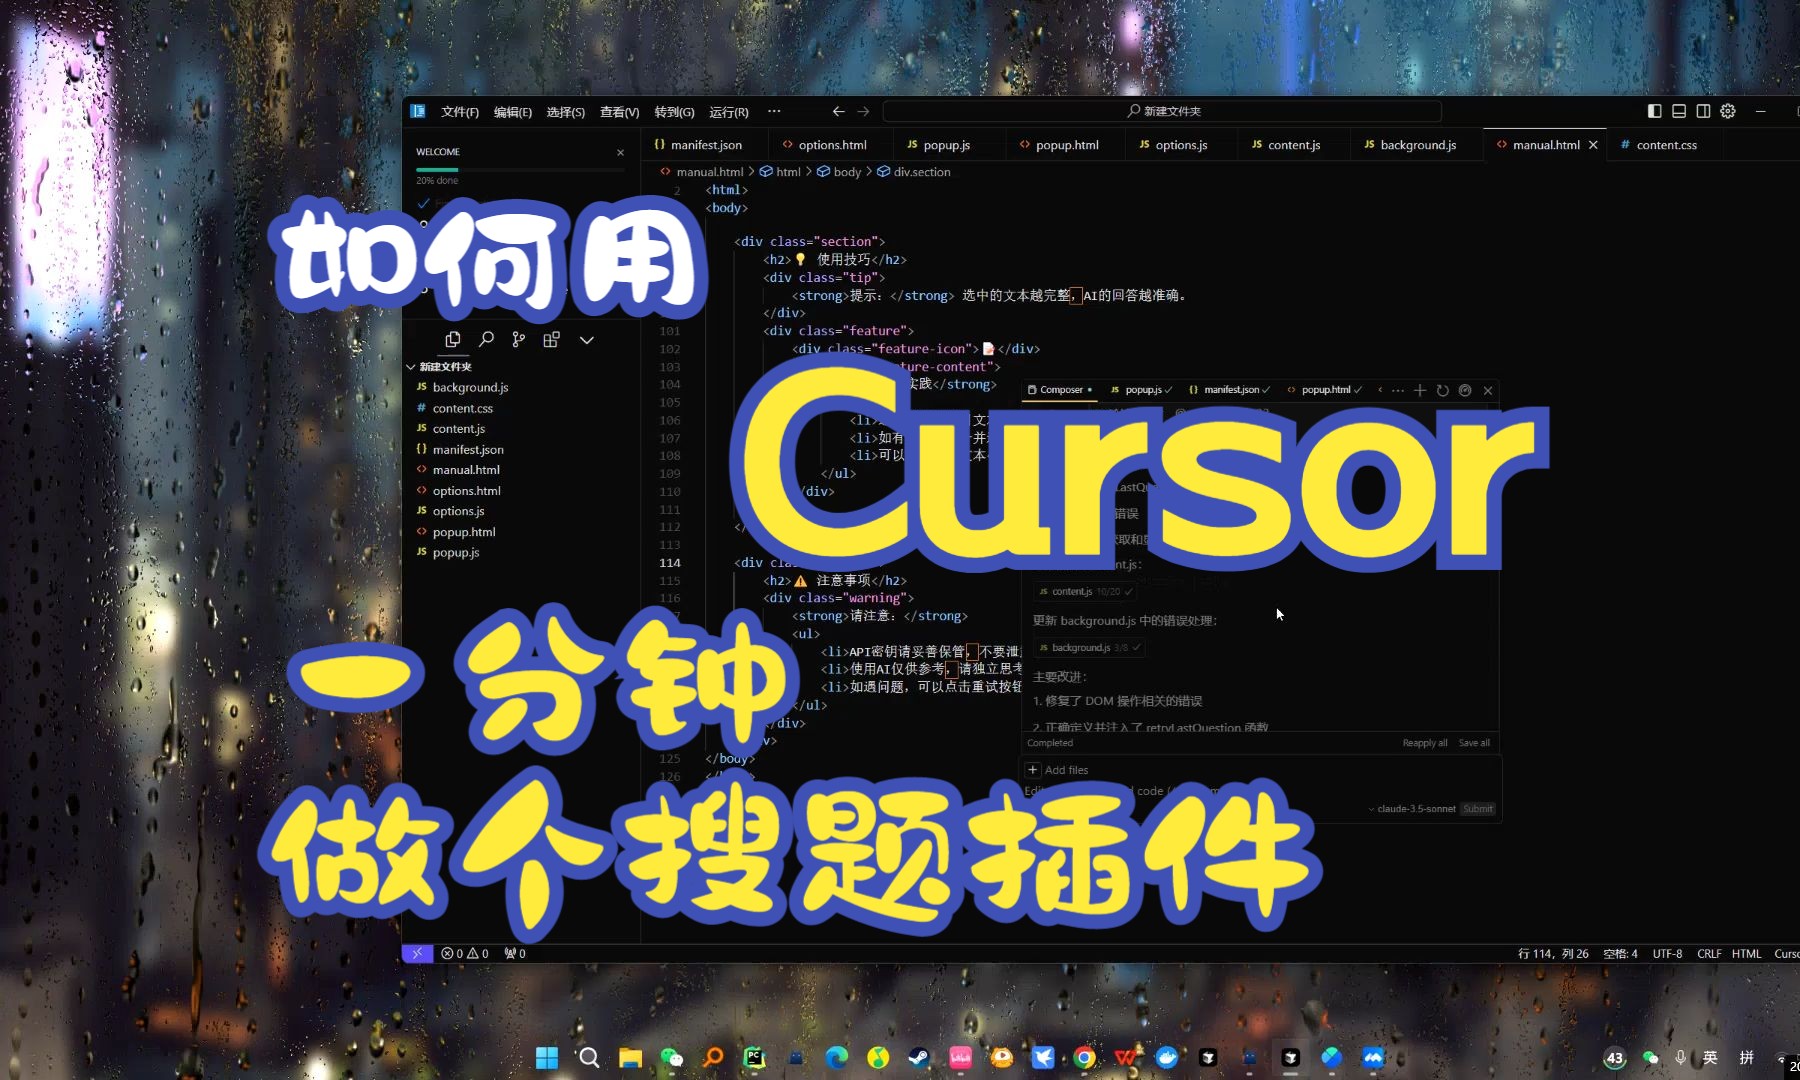Select the Composer tab

pos(1060,390)
